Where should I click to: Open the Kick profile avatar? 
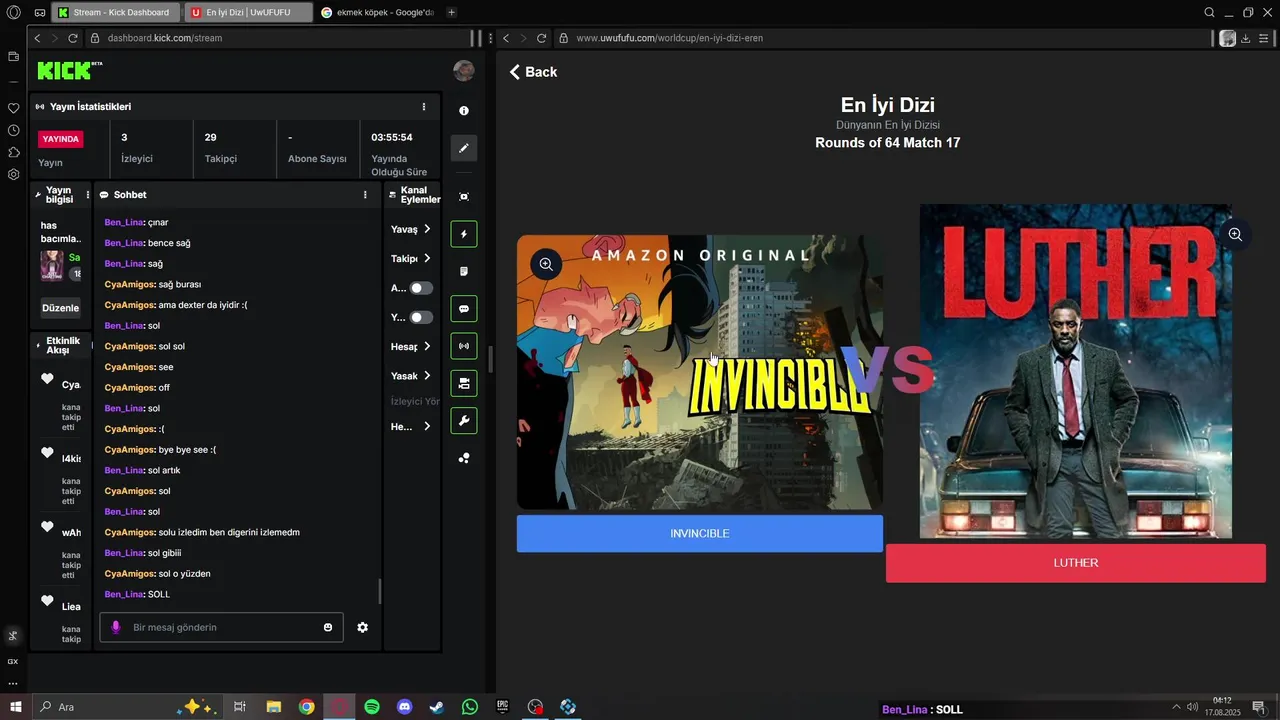(x=464, y=70)
